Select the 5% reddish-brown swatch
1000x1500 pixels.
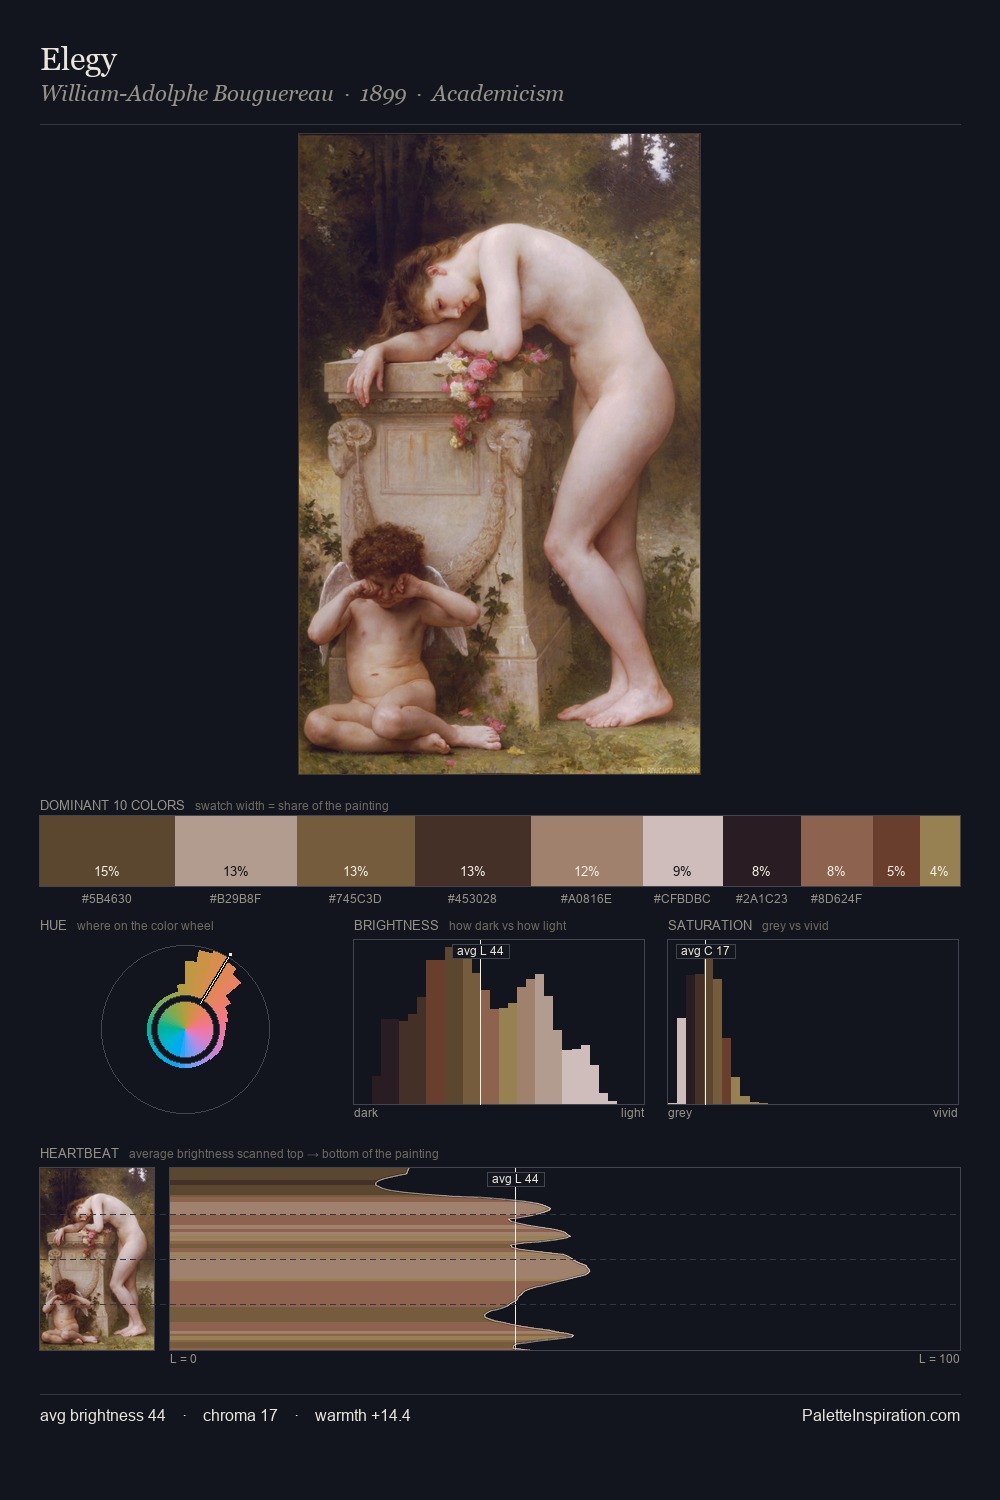[896, 851]
